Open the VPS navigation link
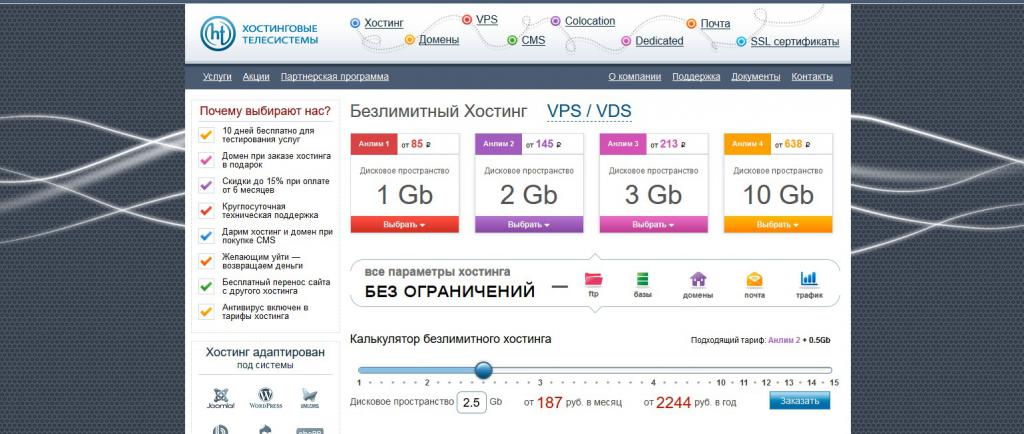Image resolution: width=1024 pixels, height=434 pixels. point(487,20)
